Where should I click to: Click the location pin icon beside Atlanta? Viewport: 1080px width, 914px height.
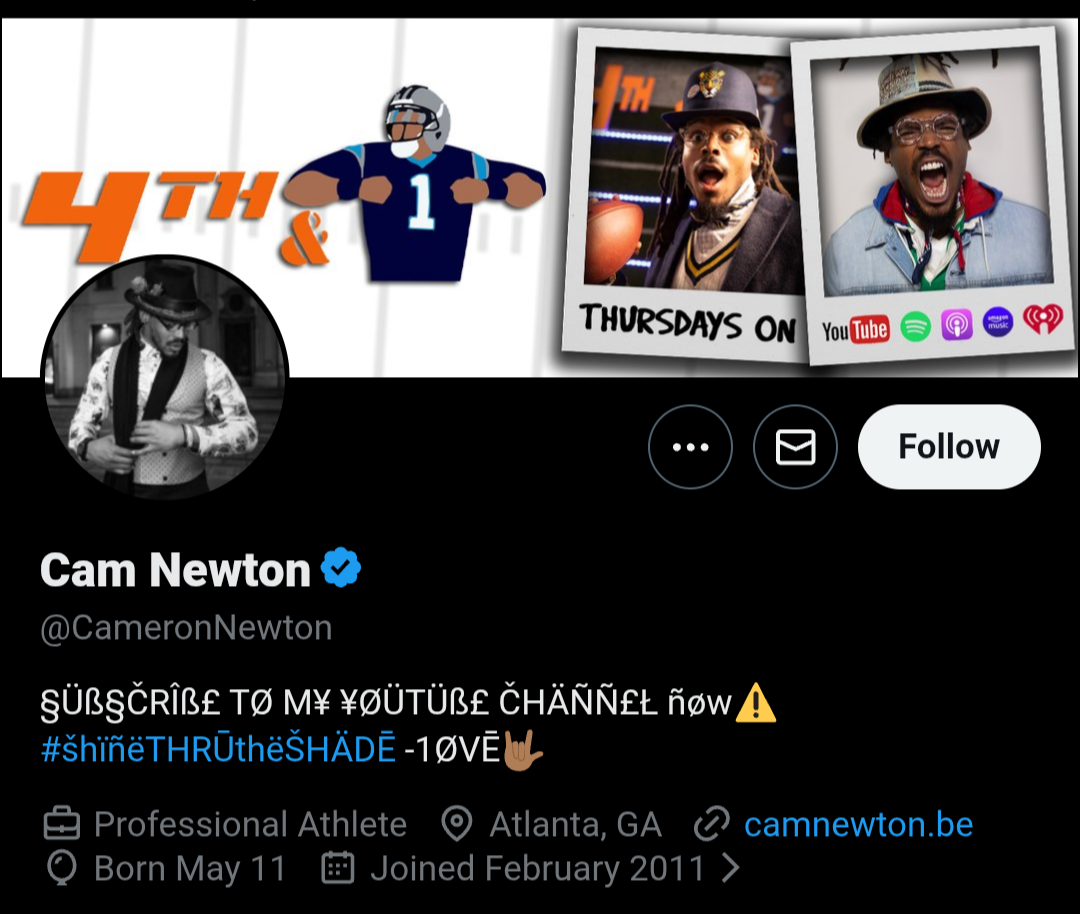coord(457,825)
